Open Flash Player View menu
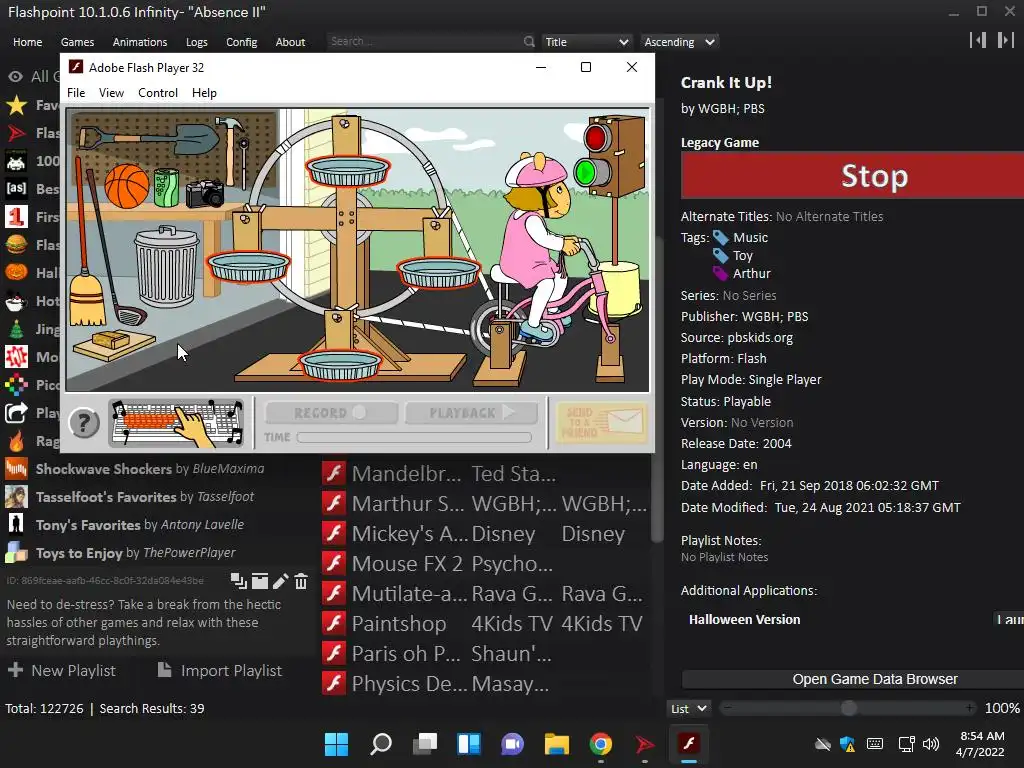1024x768 pixels. (111, 93)
